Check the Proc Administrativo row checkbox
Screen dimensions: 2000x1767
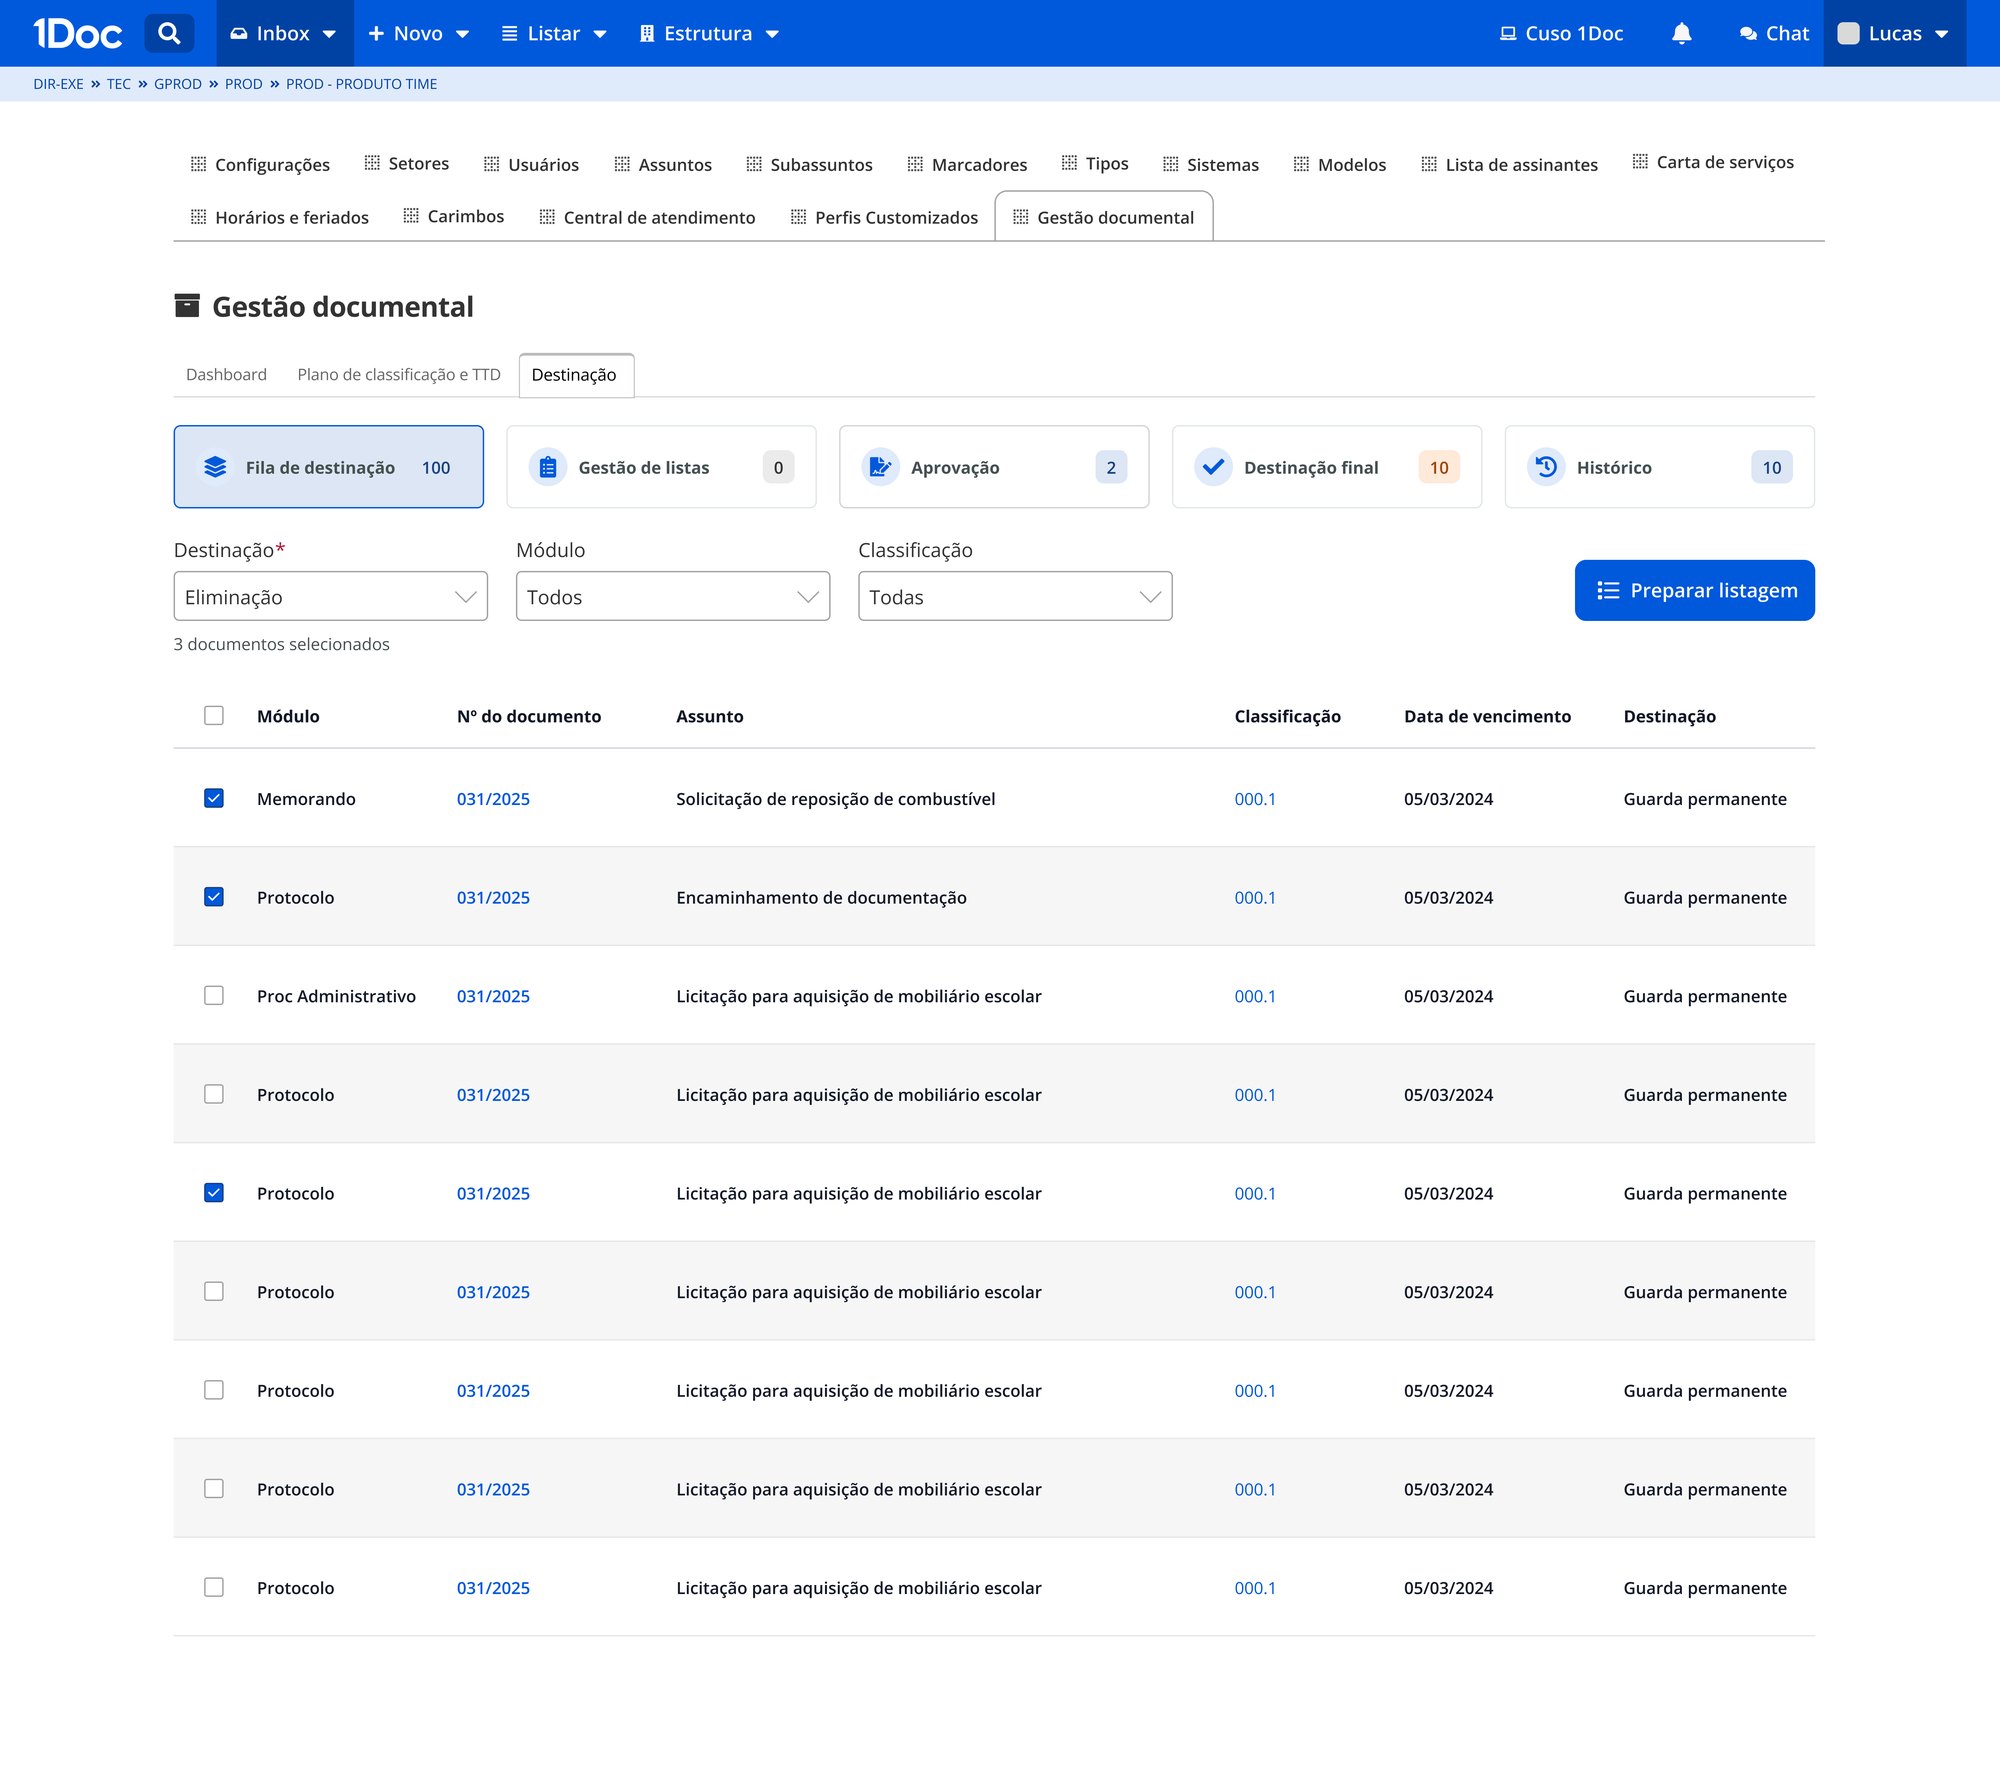pyautogui.click(x=214, y=996)
